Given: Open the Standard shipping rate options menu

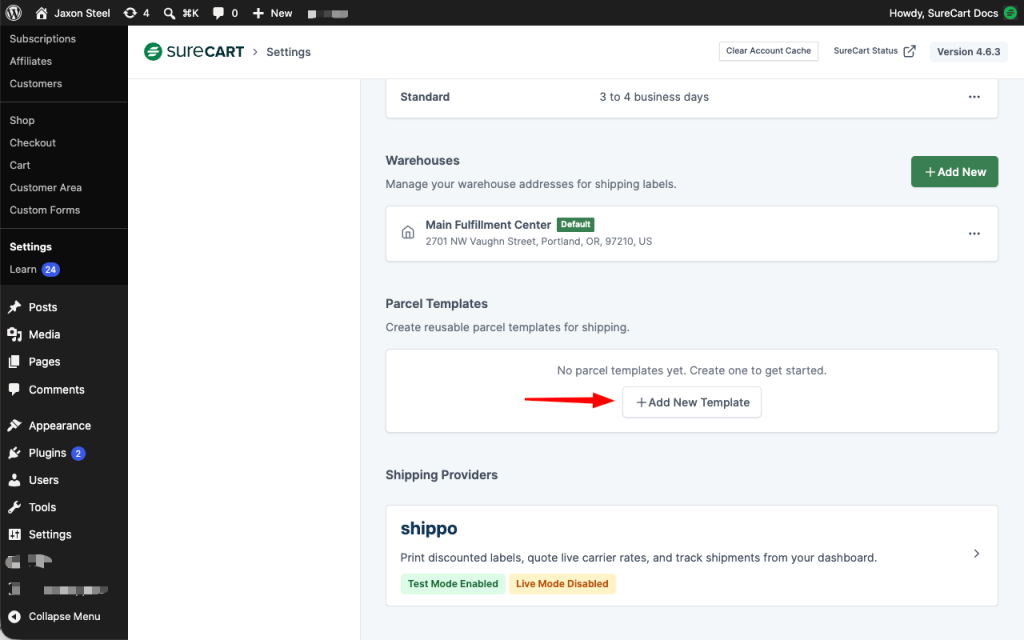Looking at the screenshot, I should tap(974, 97).
